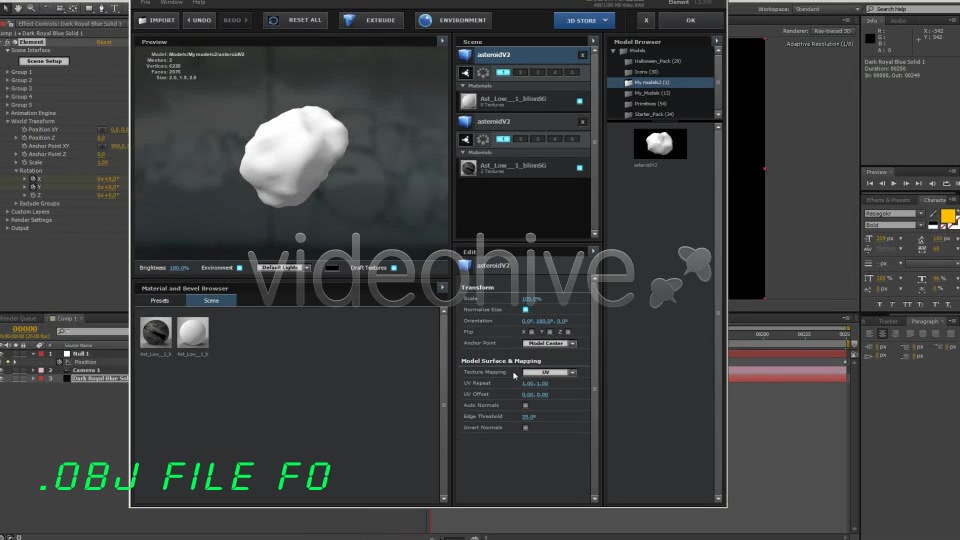Switch to the Presets tab

(x=160, y=301)
